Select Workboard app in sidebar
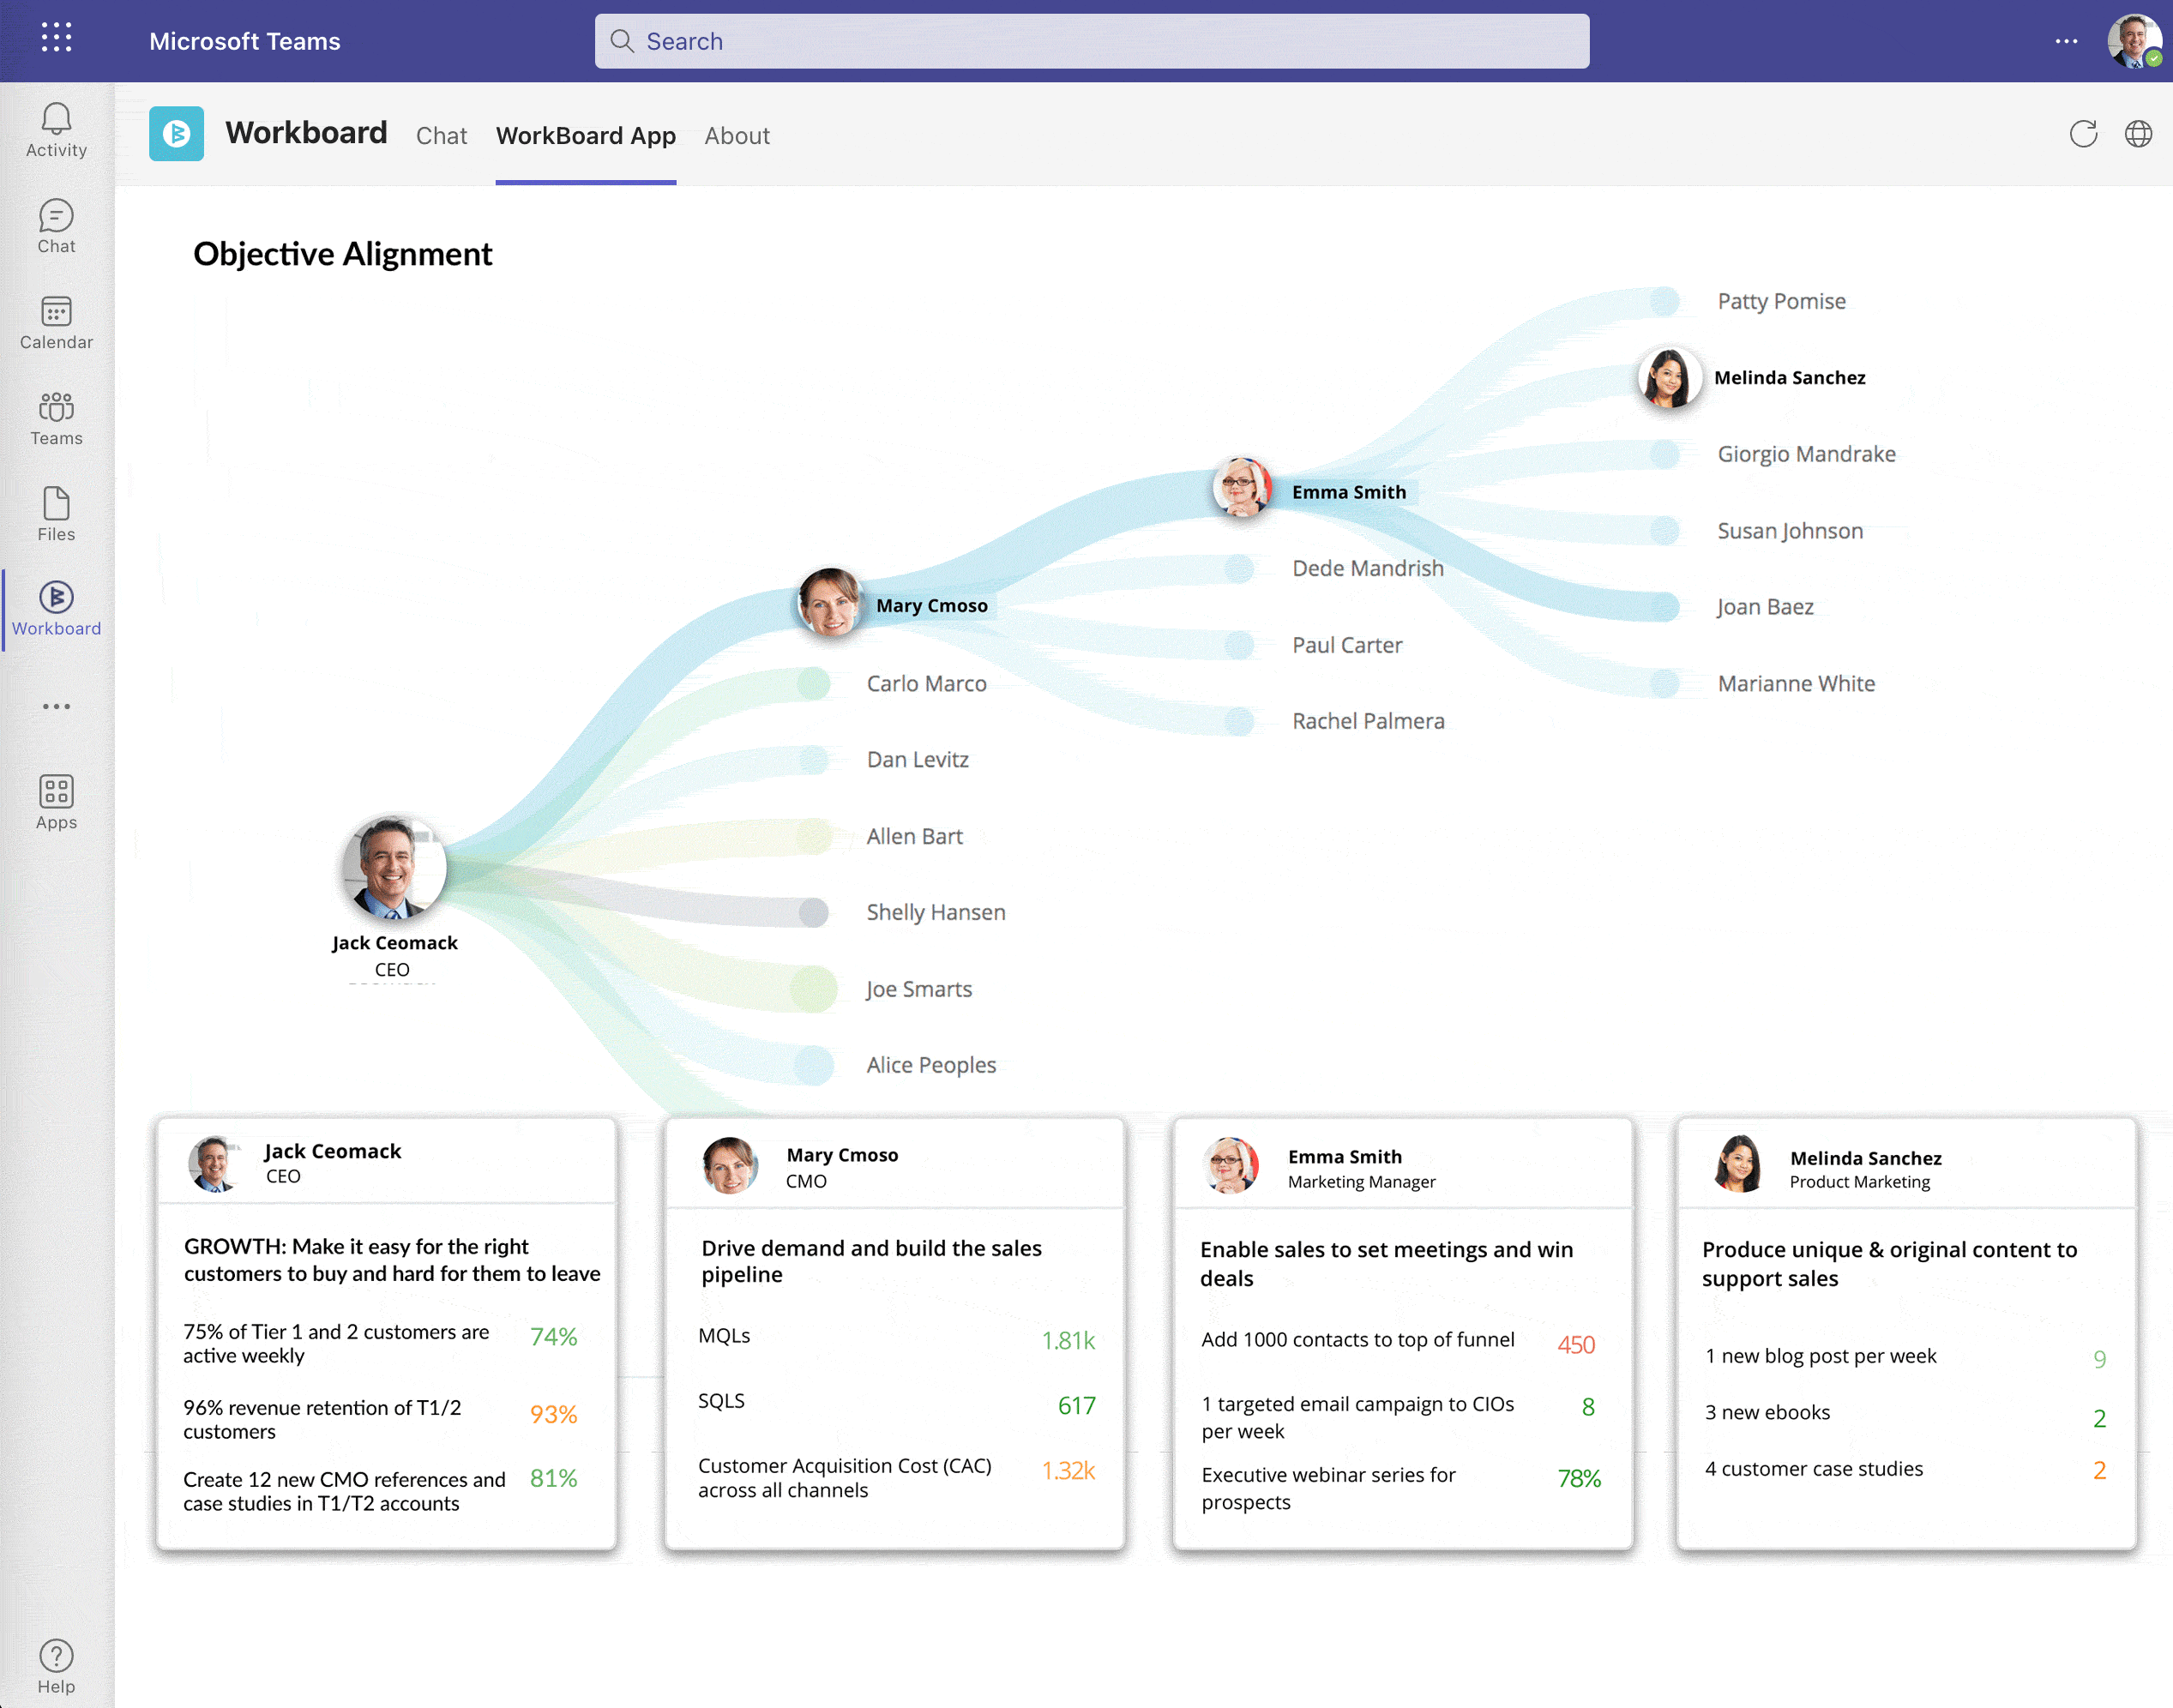The image size is (2173, 1708). [56, 610]
